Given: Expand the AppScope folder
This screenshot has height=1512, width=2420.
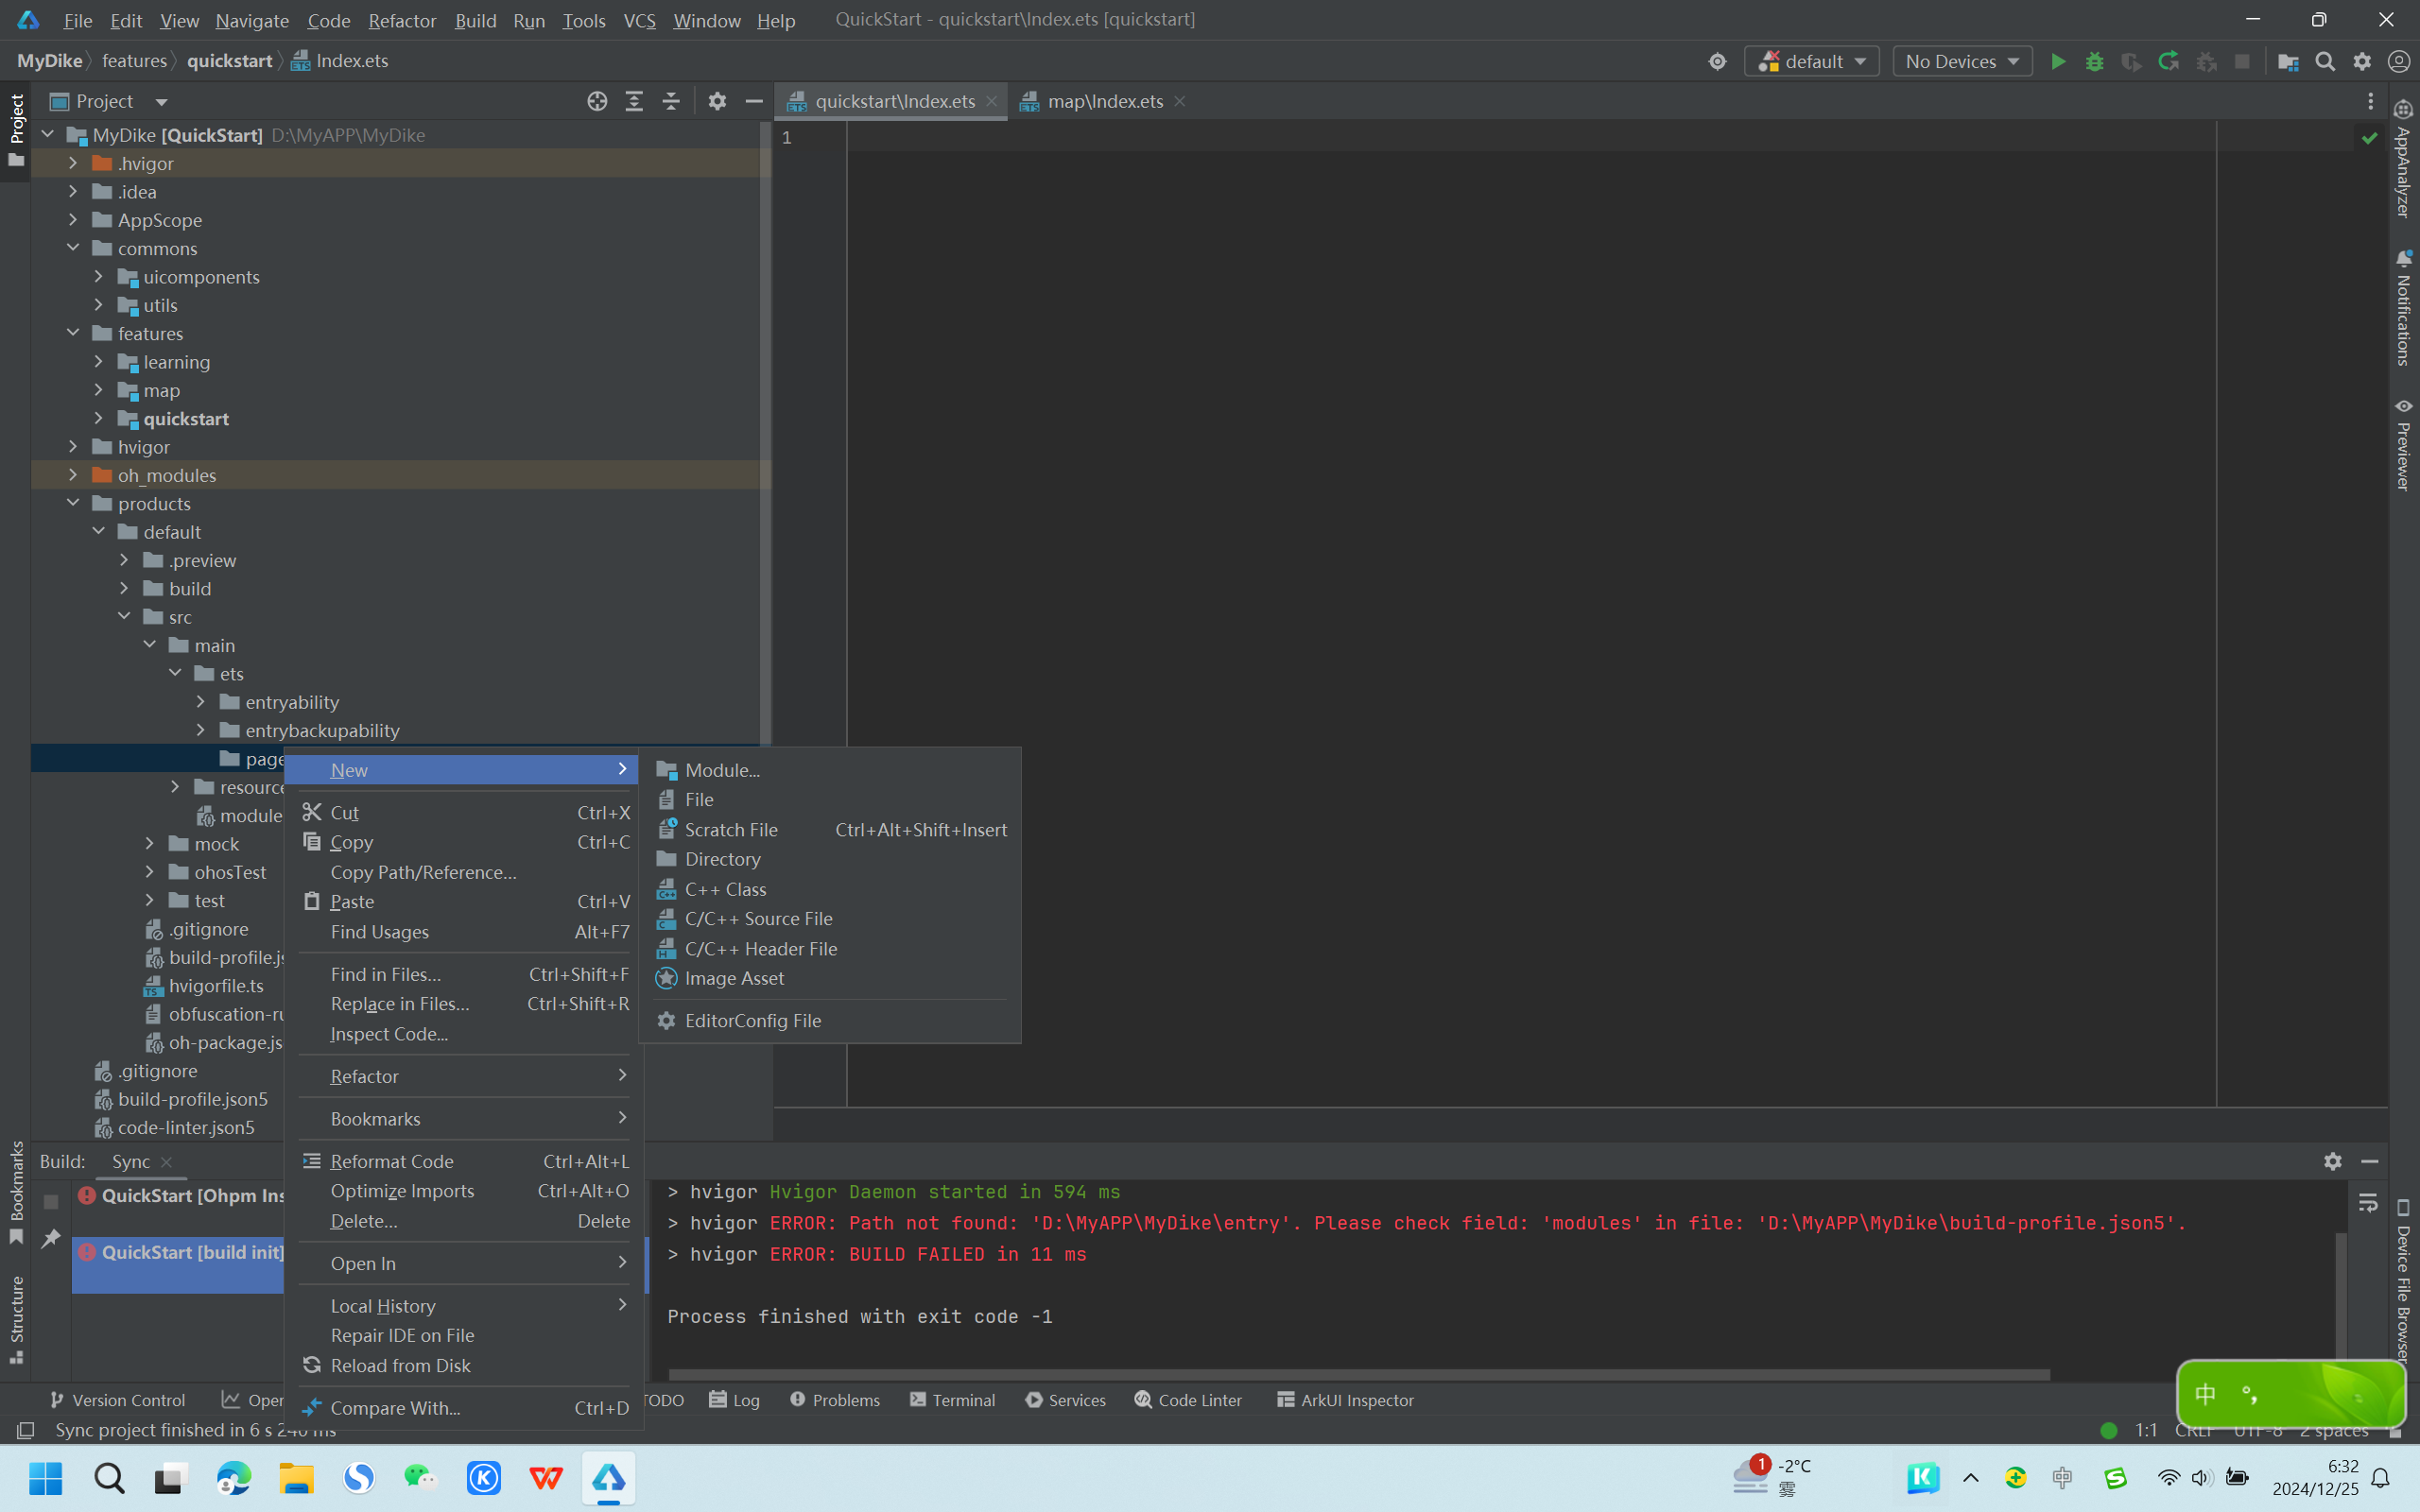Looking at the screenshot, I should pyautogui.click(x=73, y=219).
